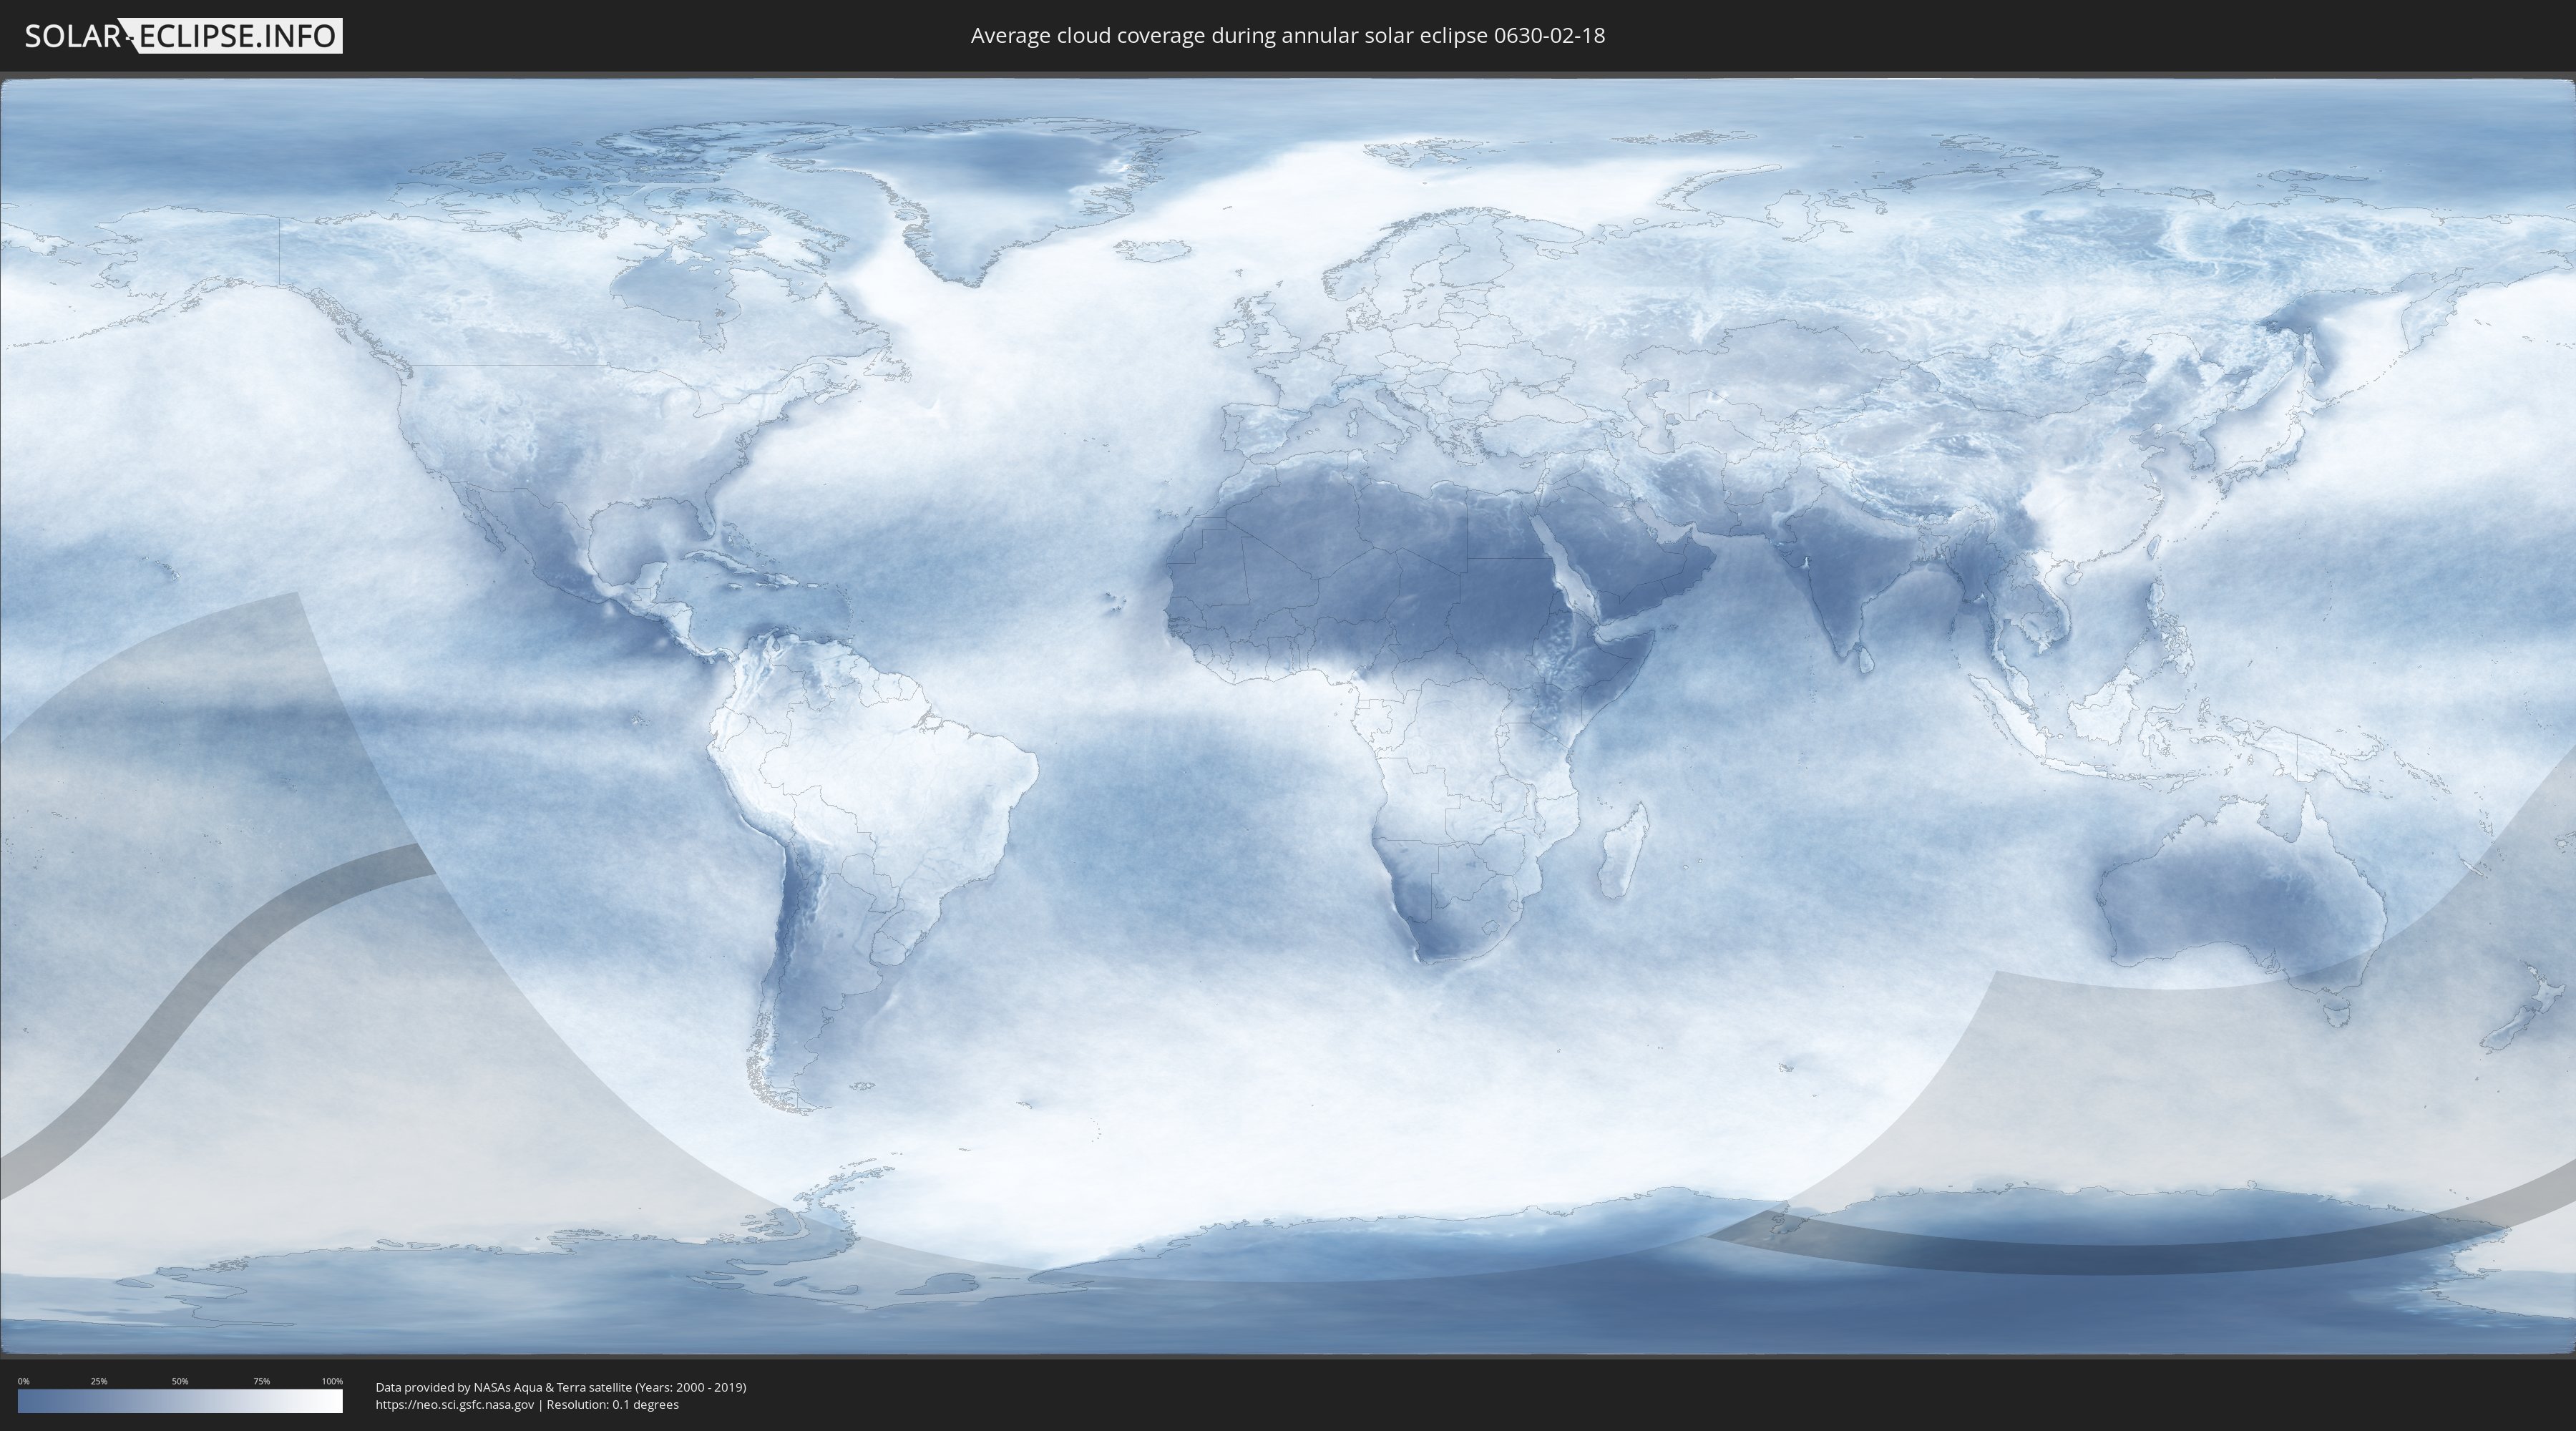
Task: Click the '75%' legend label
Action: pyautogui.click(x=261, y=1381)
